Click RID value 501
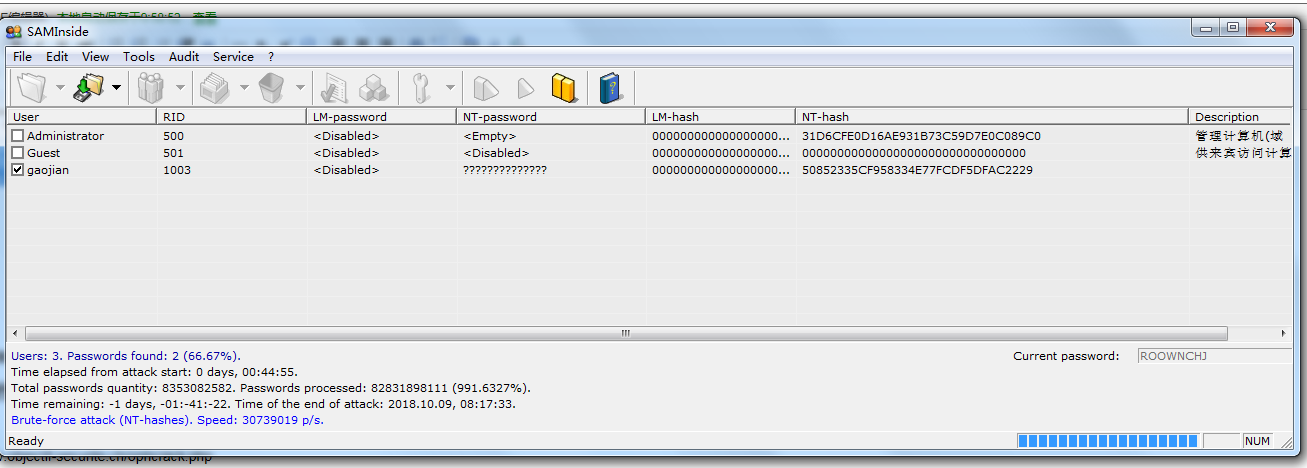Screen dimensions: 1307x468 coord(173,153)
